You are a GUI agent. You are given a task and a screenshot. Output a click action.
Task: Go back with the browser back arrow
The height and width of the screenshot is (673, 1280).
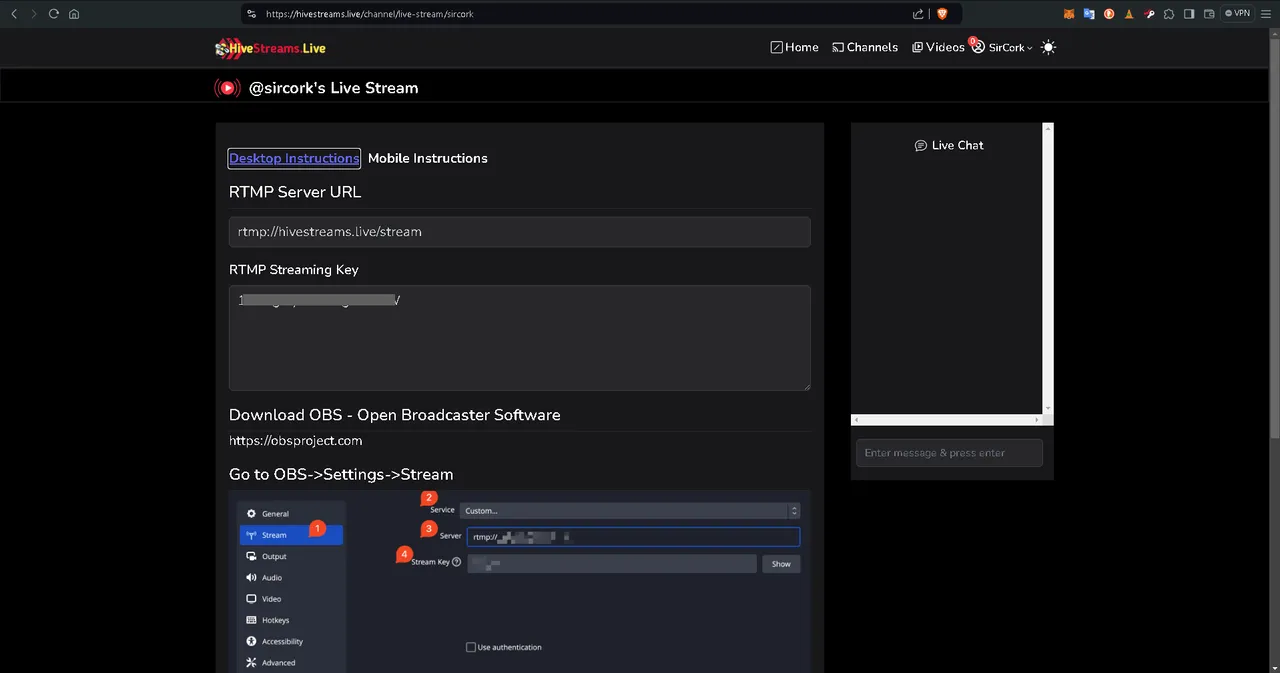(x=14, y=14)
